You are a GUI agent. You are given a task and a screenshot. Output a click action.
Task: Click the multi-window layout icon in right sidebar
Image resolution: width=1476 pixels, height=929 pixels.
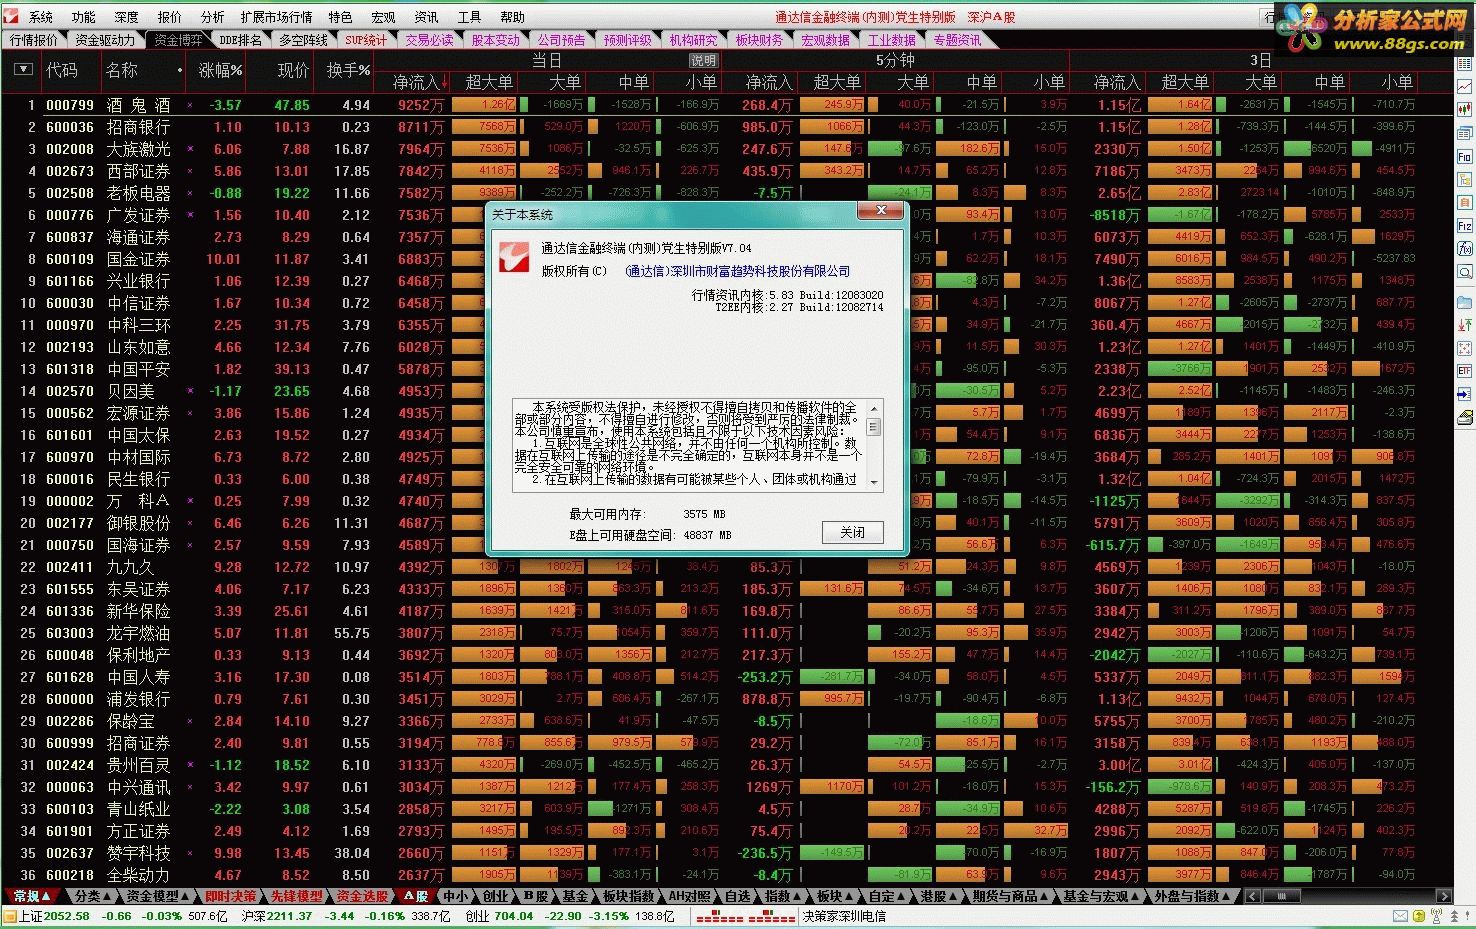1465,134
